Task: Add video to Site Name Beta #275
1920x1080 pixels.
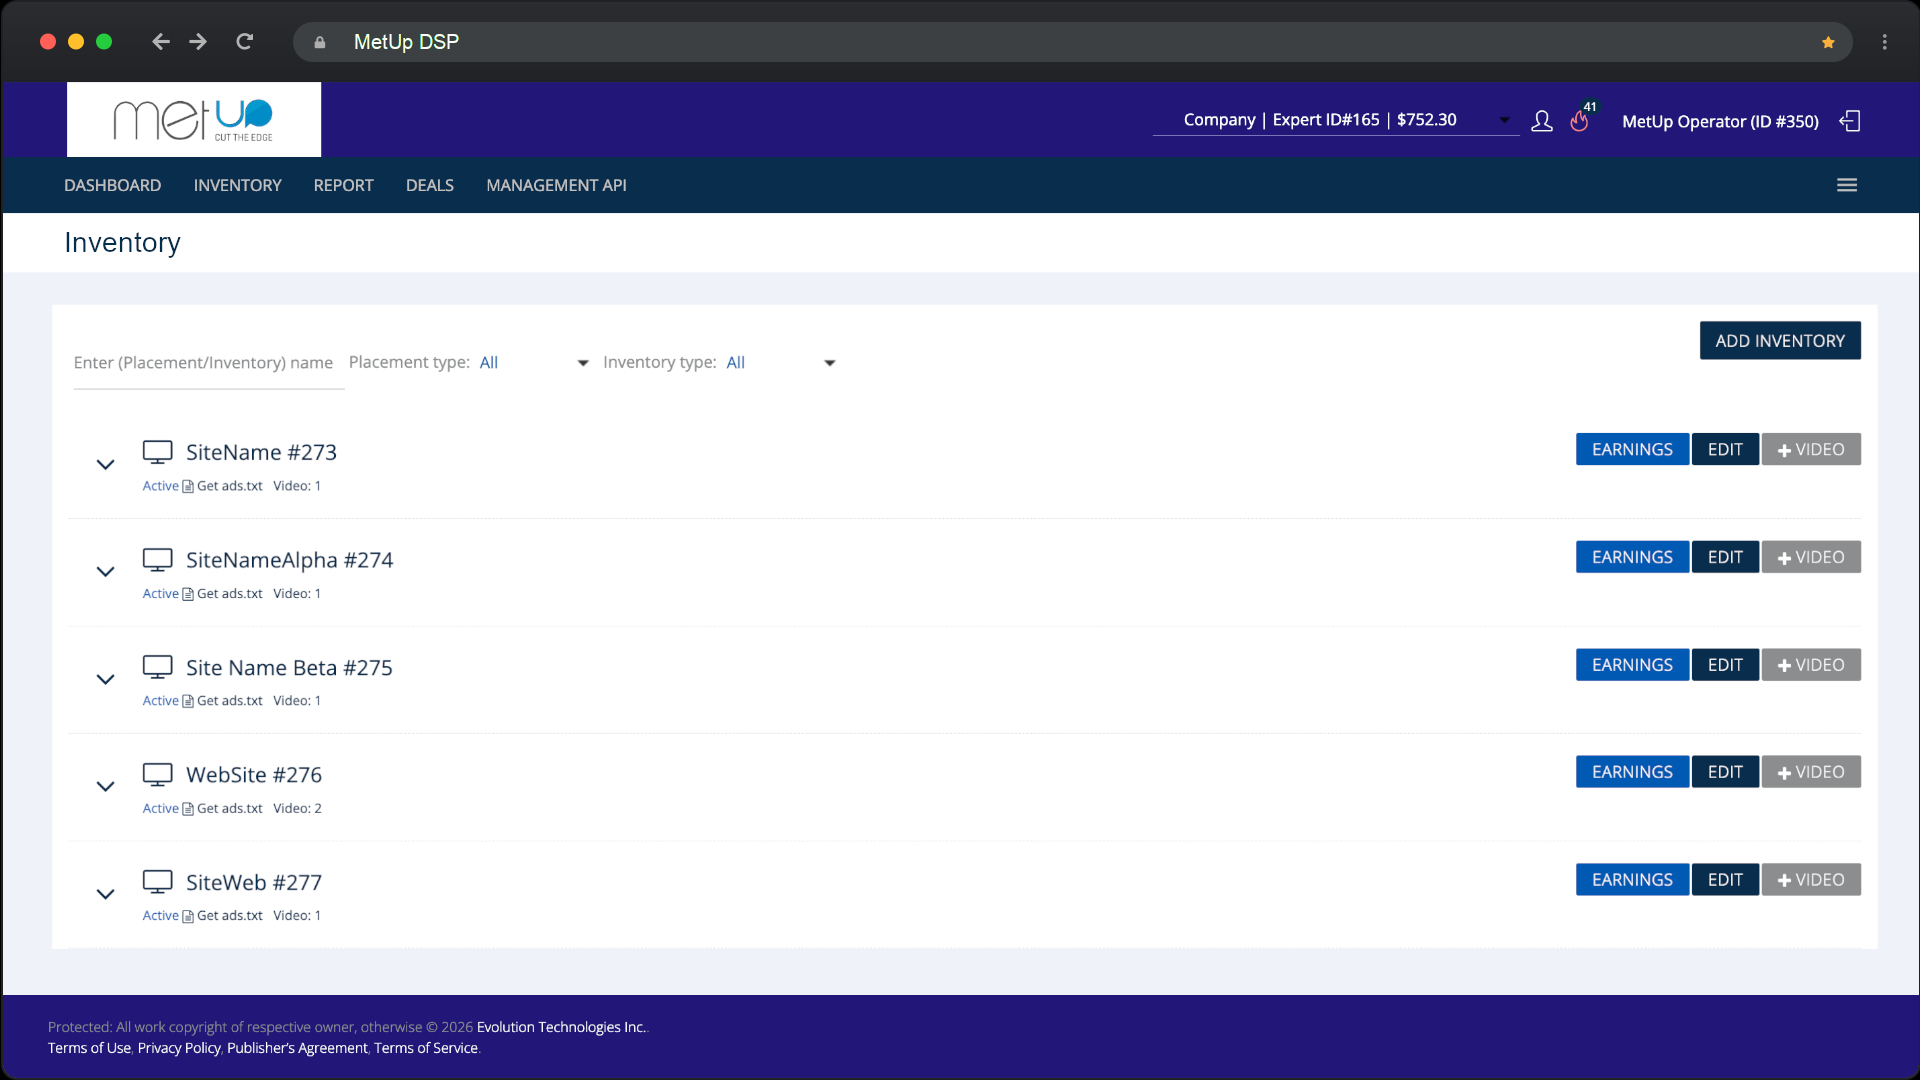Action: click(x=1811, y=665)
